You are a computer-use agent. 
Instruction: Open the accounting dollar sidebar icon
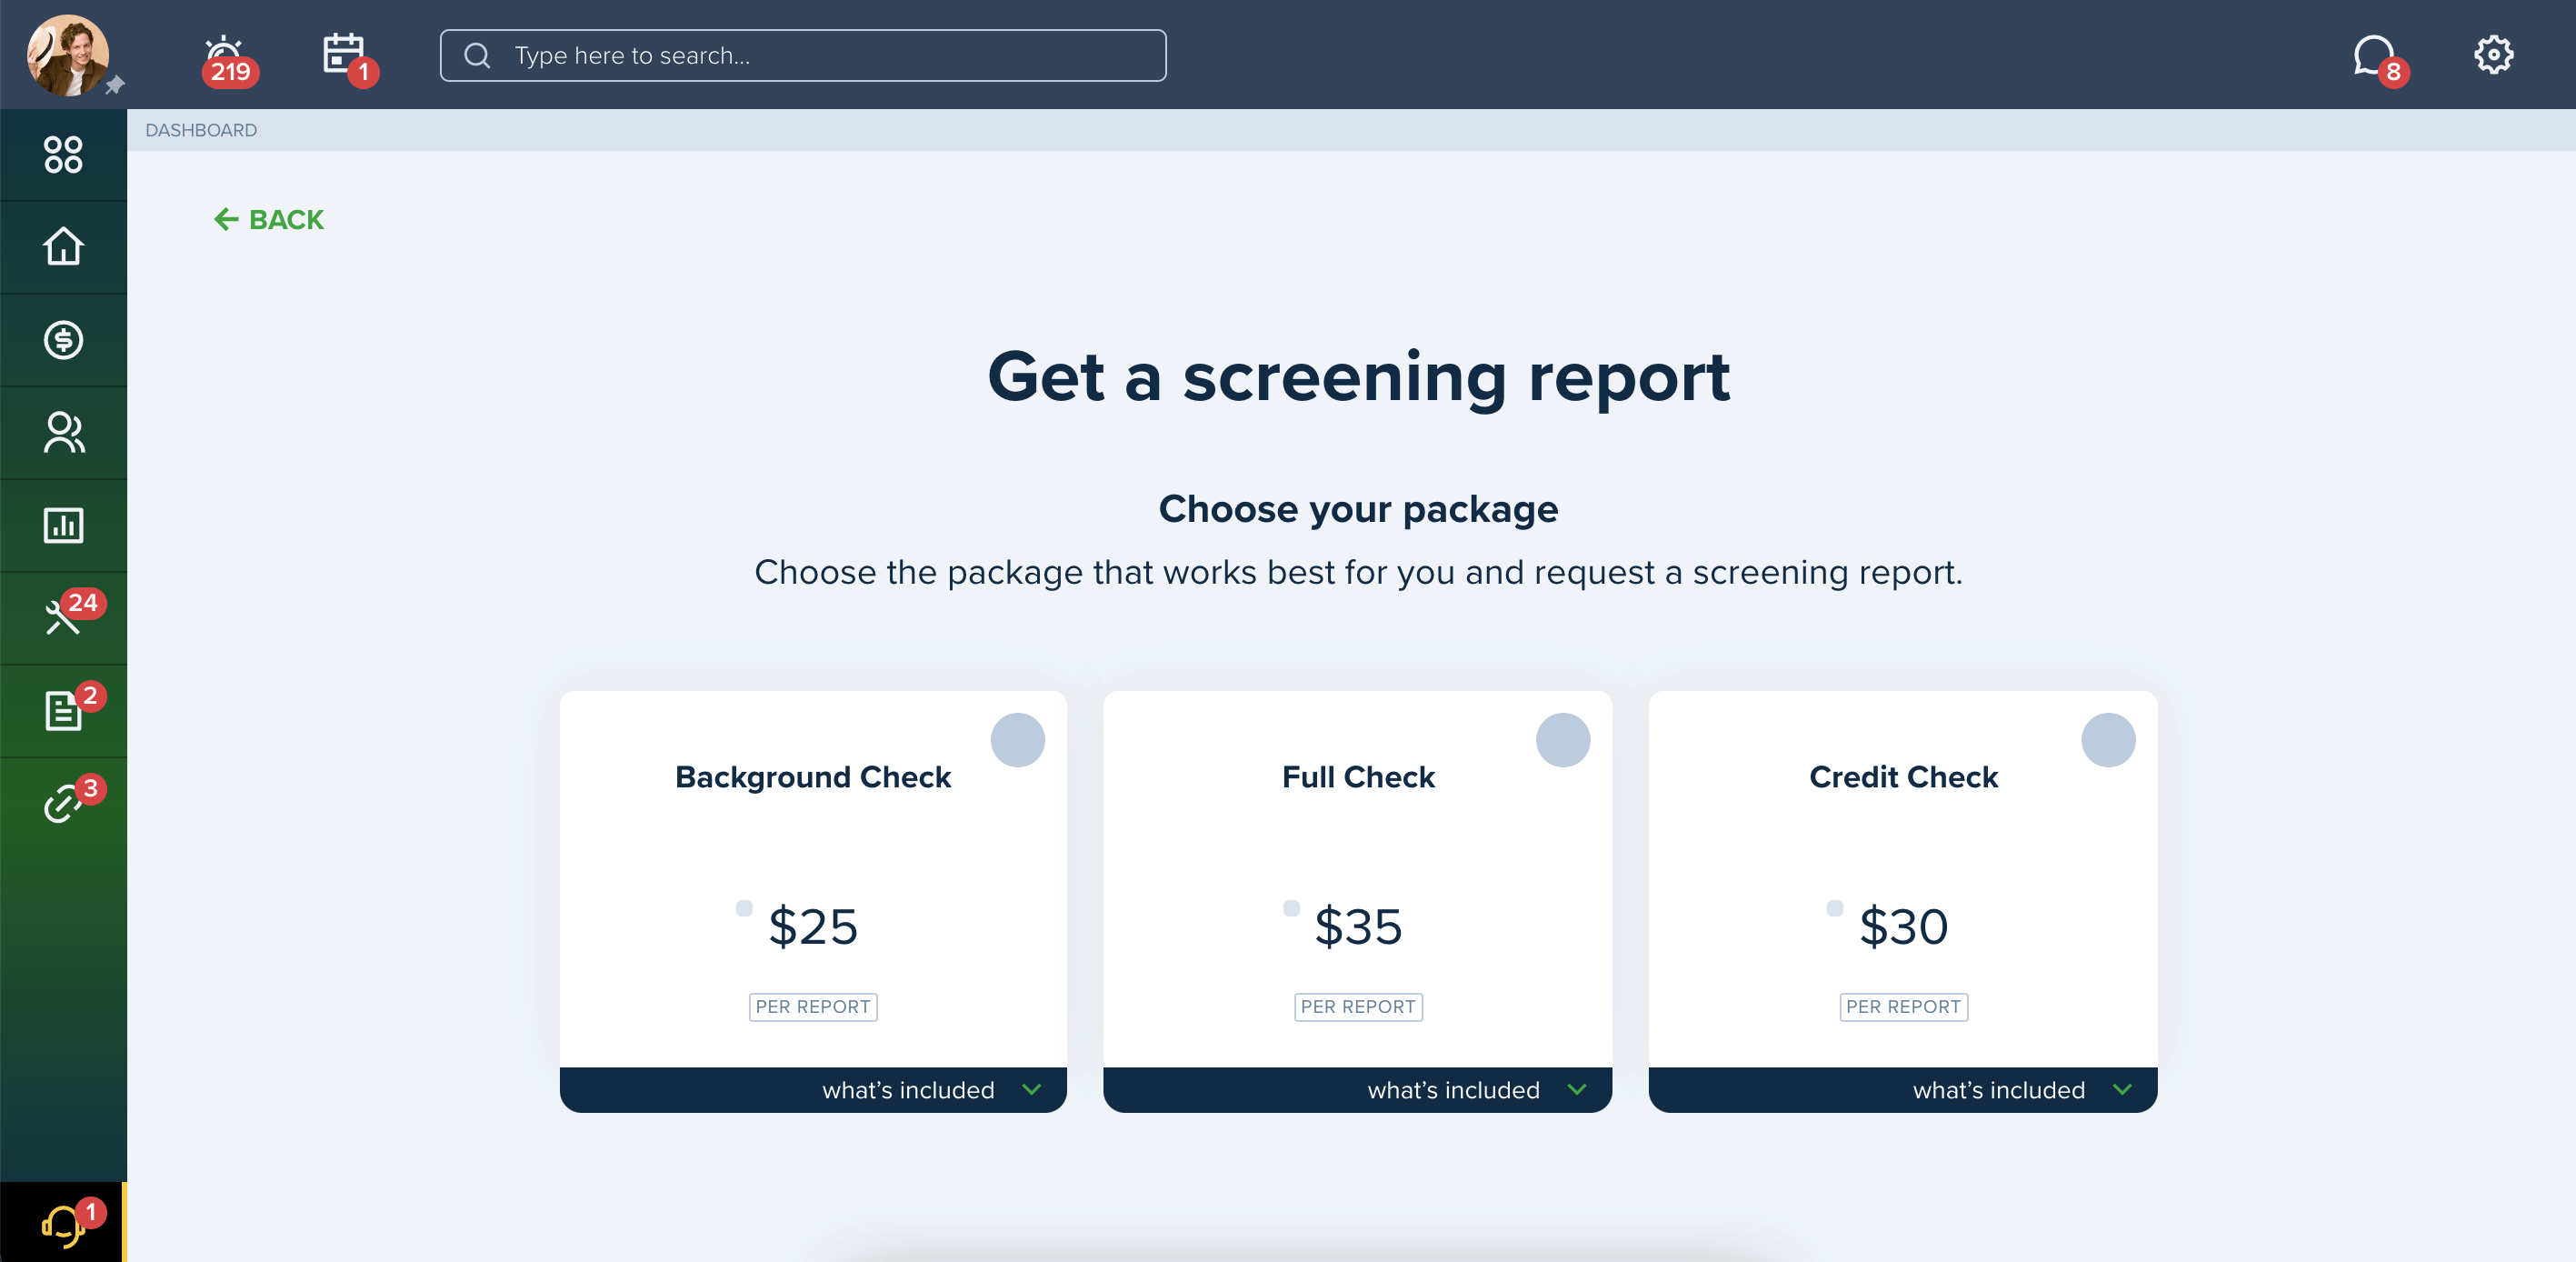tap(63, 340)
